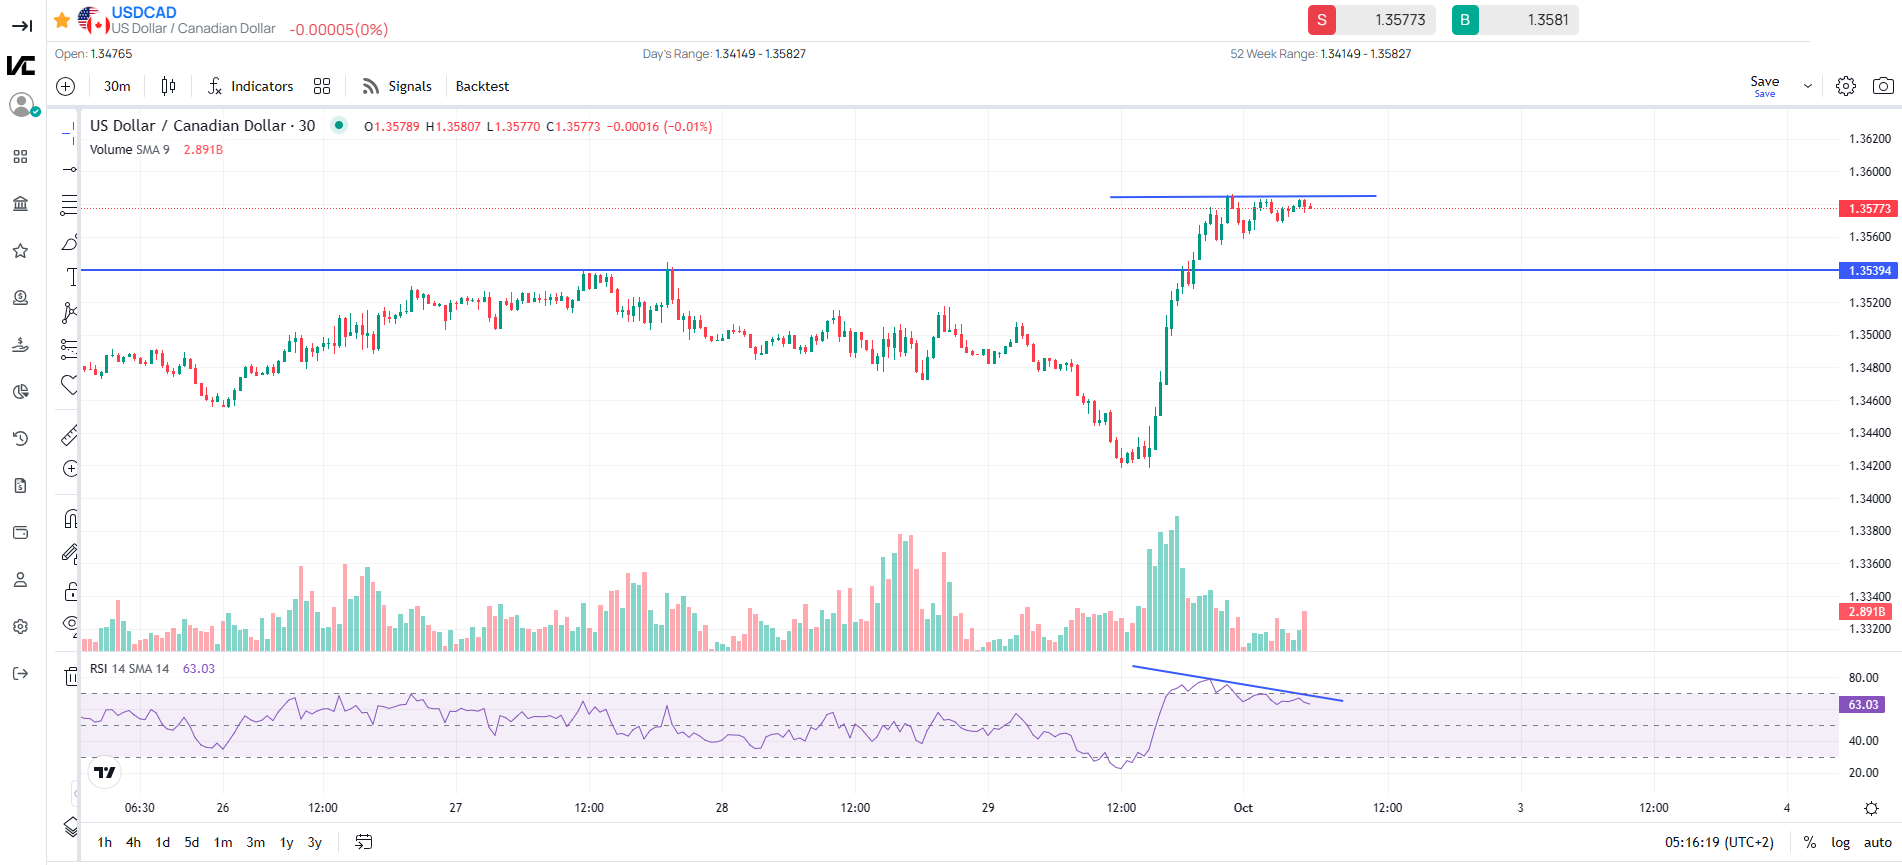Open chart settings gear in top toolbar

[x=1845, y=86]
